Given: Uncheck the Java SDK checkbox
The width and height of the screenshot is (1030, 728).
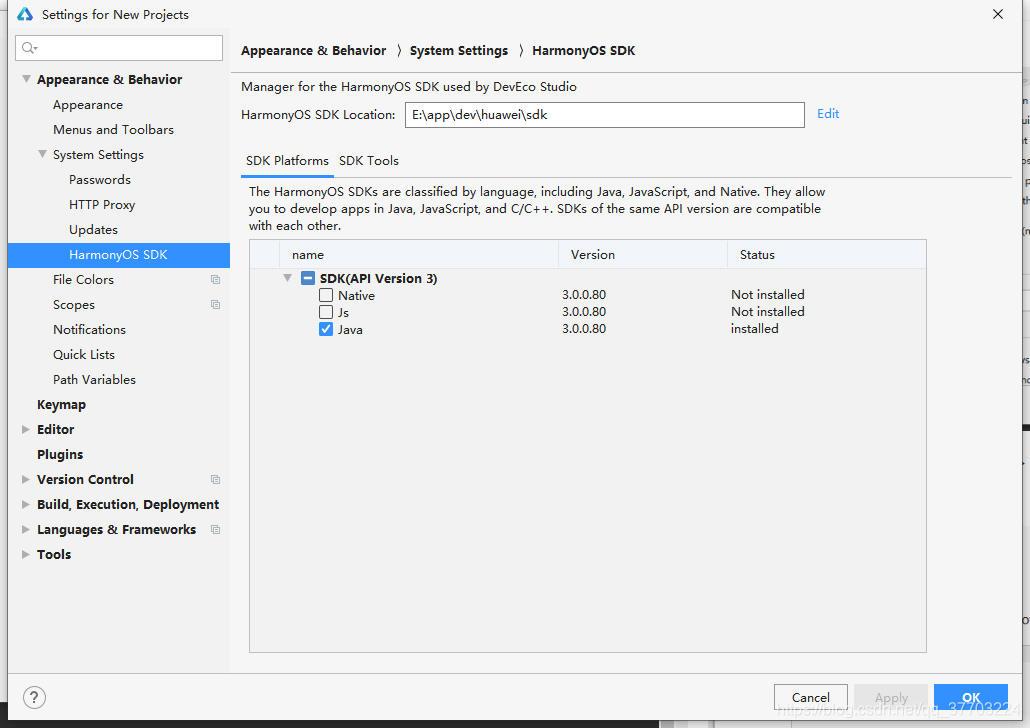Looking at the screenshot, I should coord(326,329).
